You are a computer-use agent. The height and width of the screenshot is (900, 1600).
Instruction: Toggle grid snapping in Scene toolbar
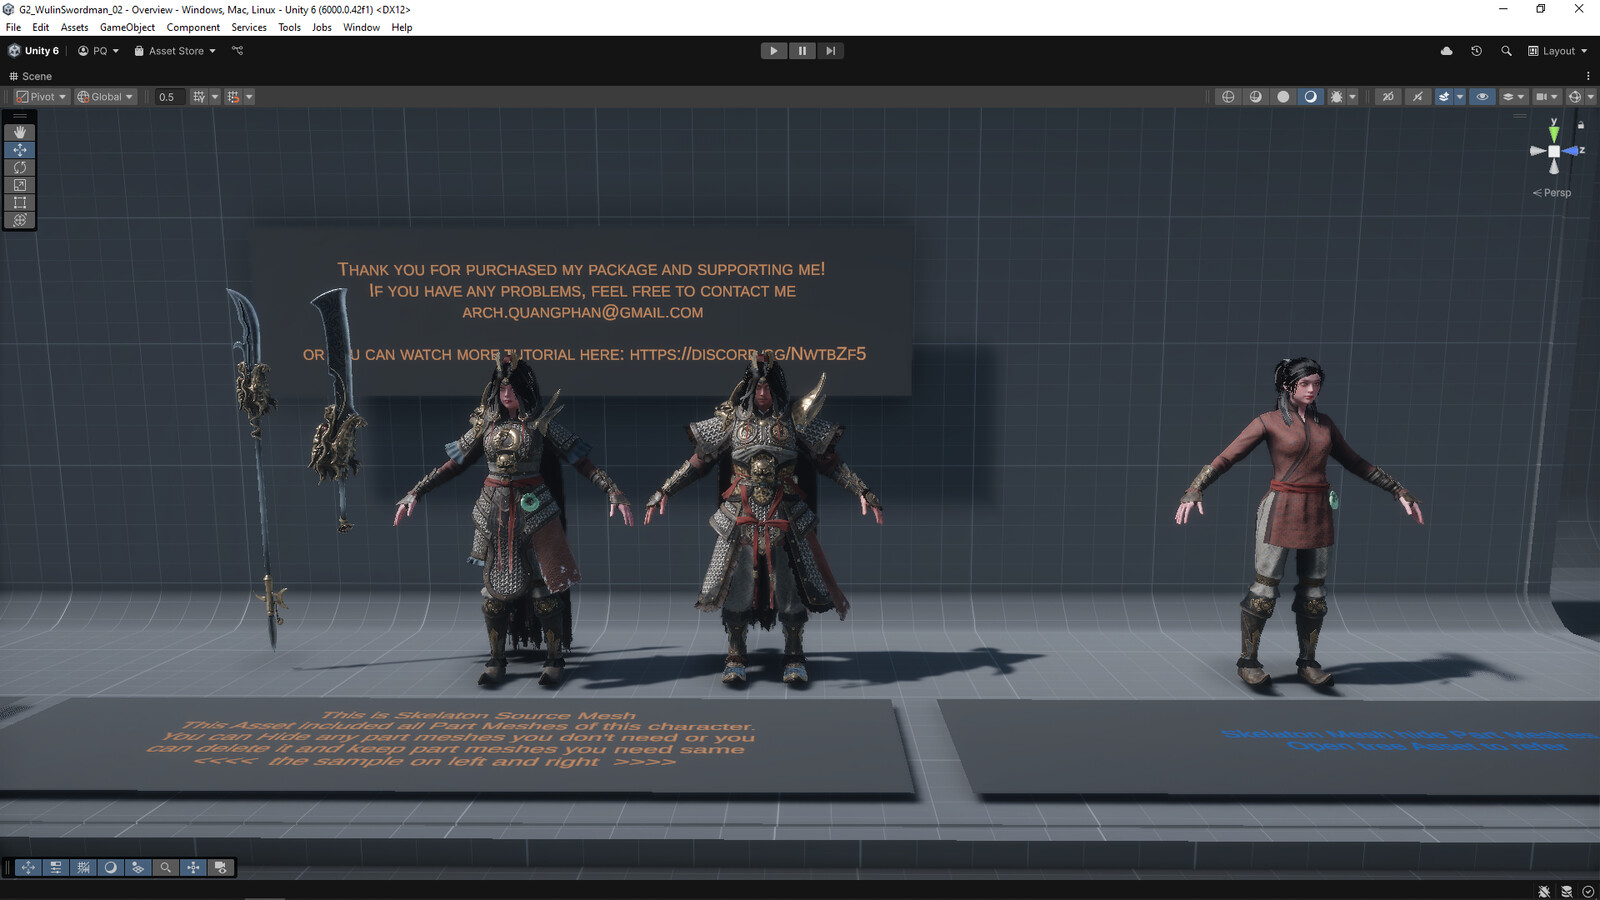[199, 97]
